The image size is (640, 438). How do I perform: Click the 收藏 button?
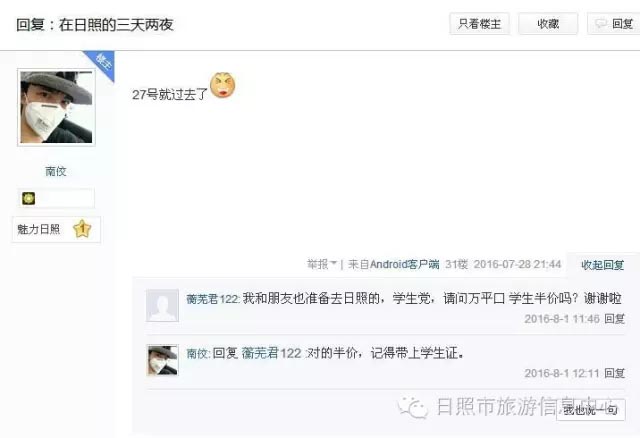(x=548, y=24)
